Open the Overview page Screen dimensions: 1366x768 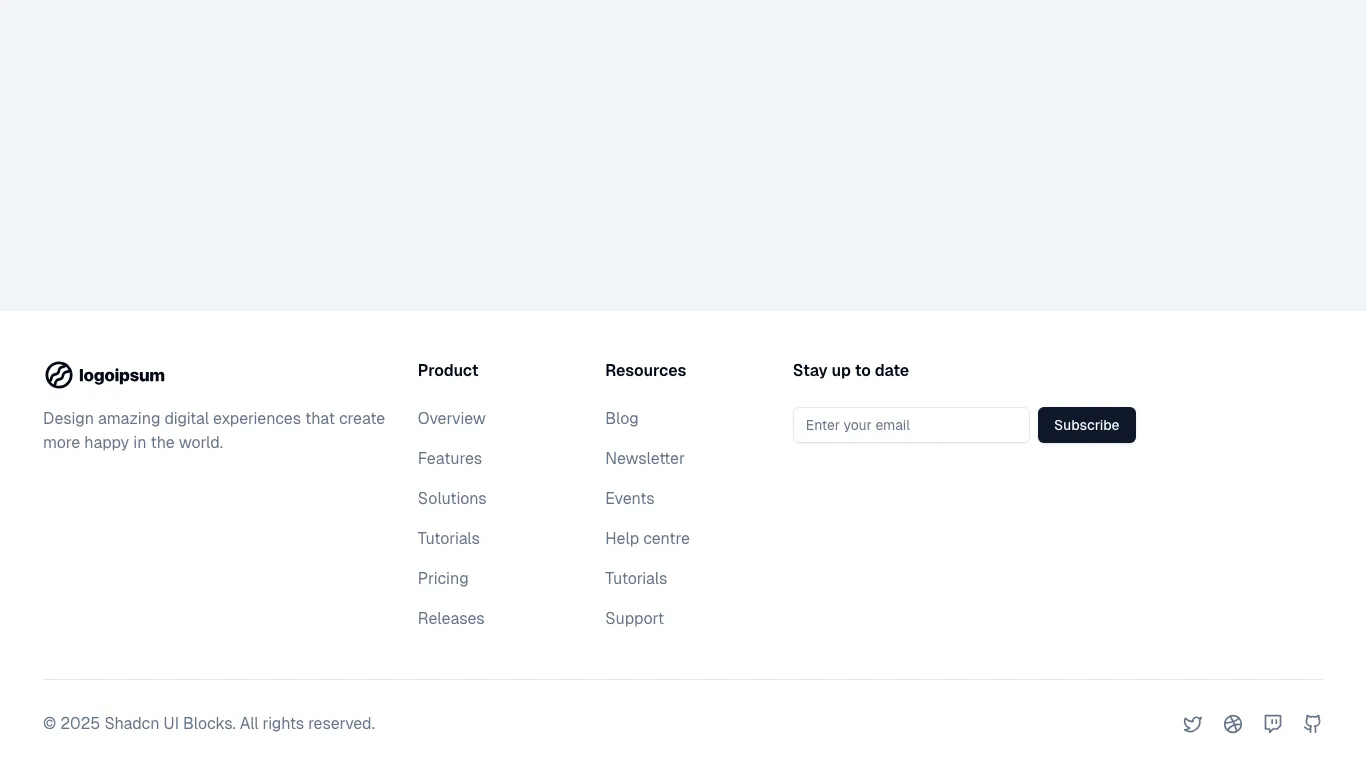451,418
